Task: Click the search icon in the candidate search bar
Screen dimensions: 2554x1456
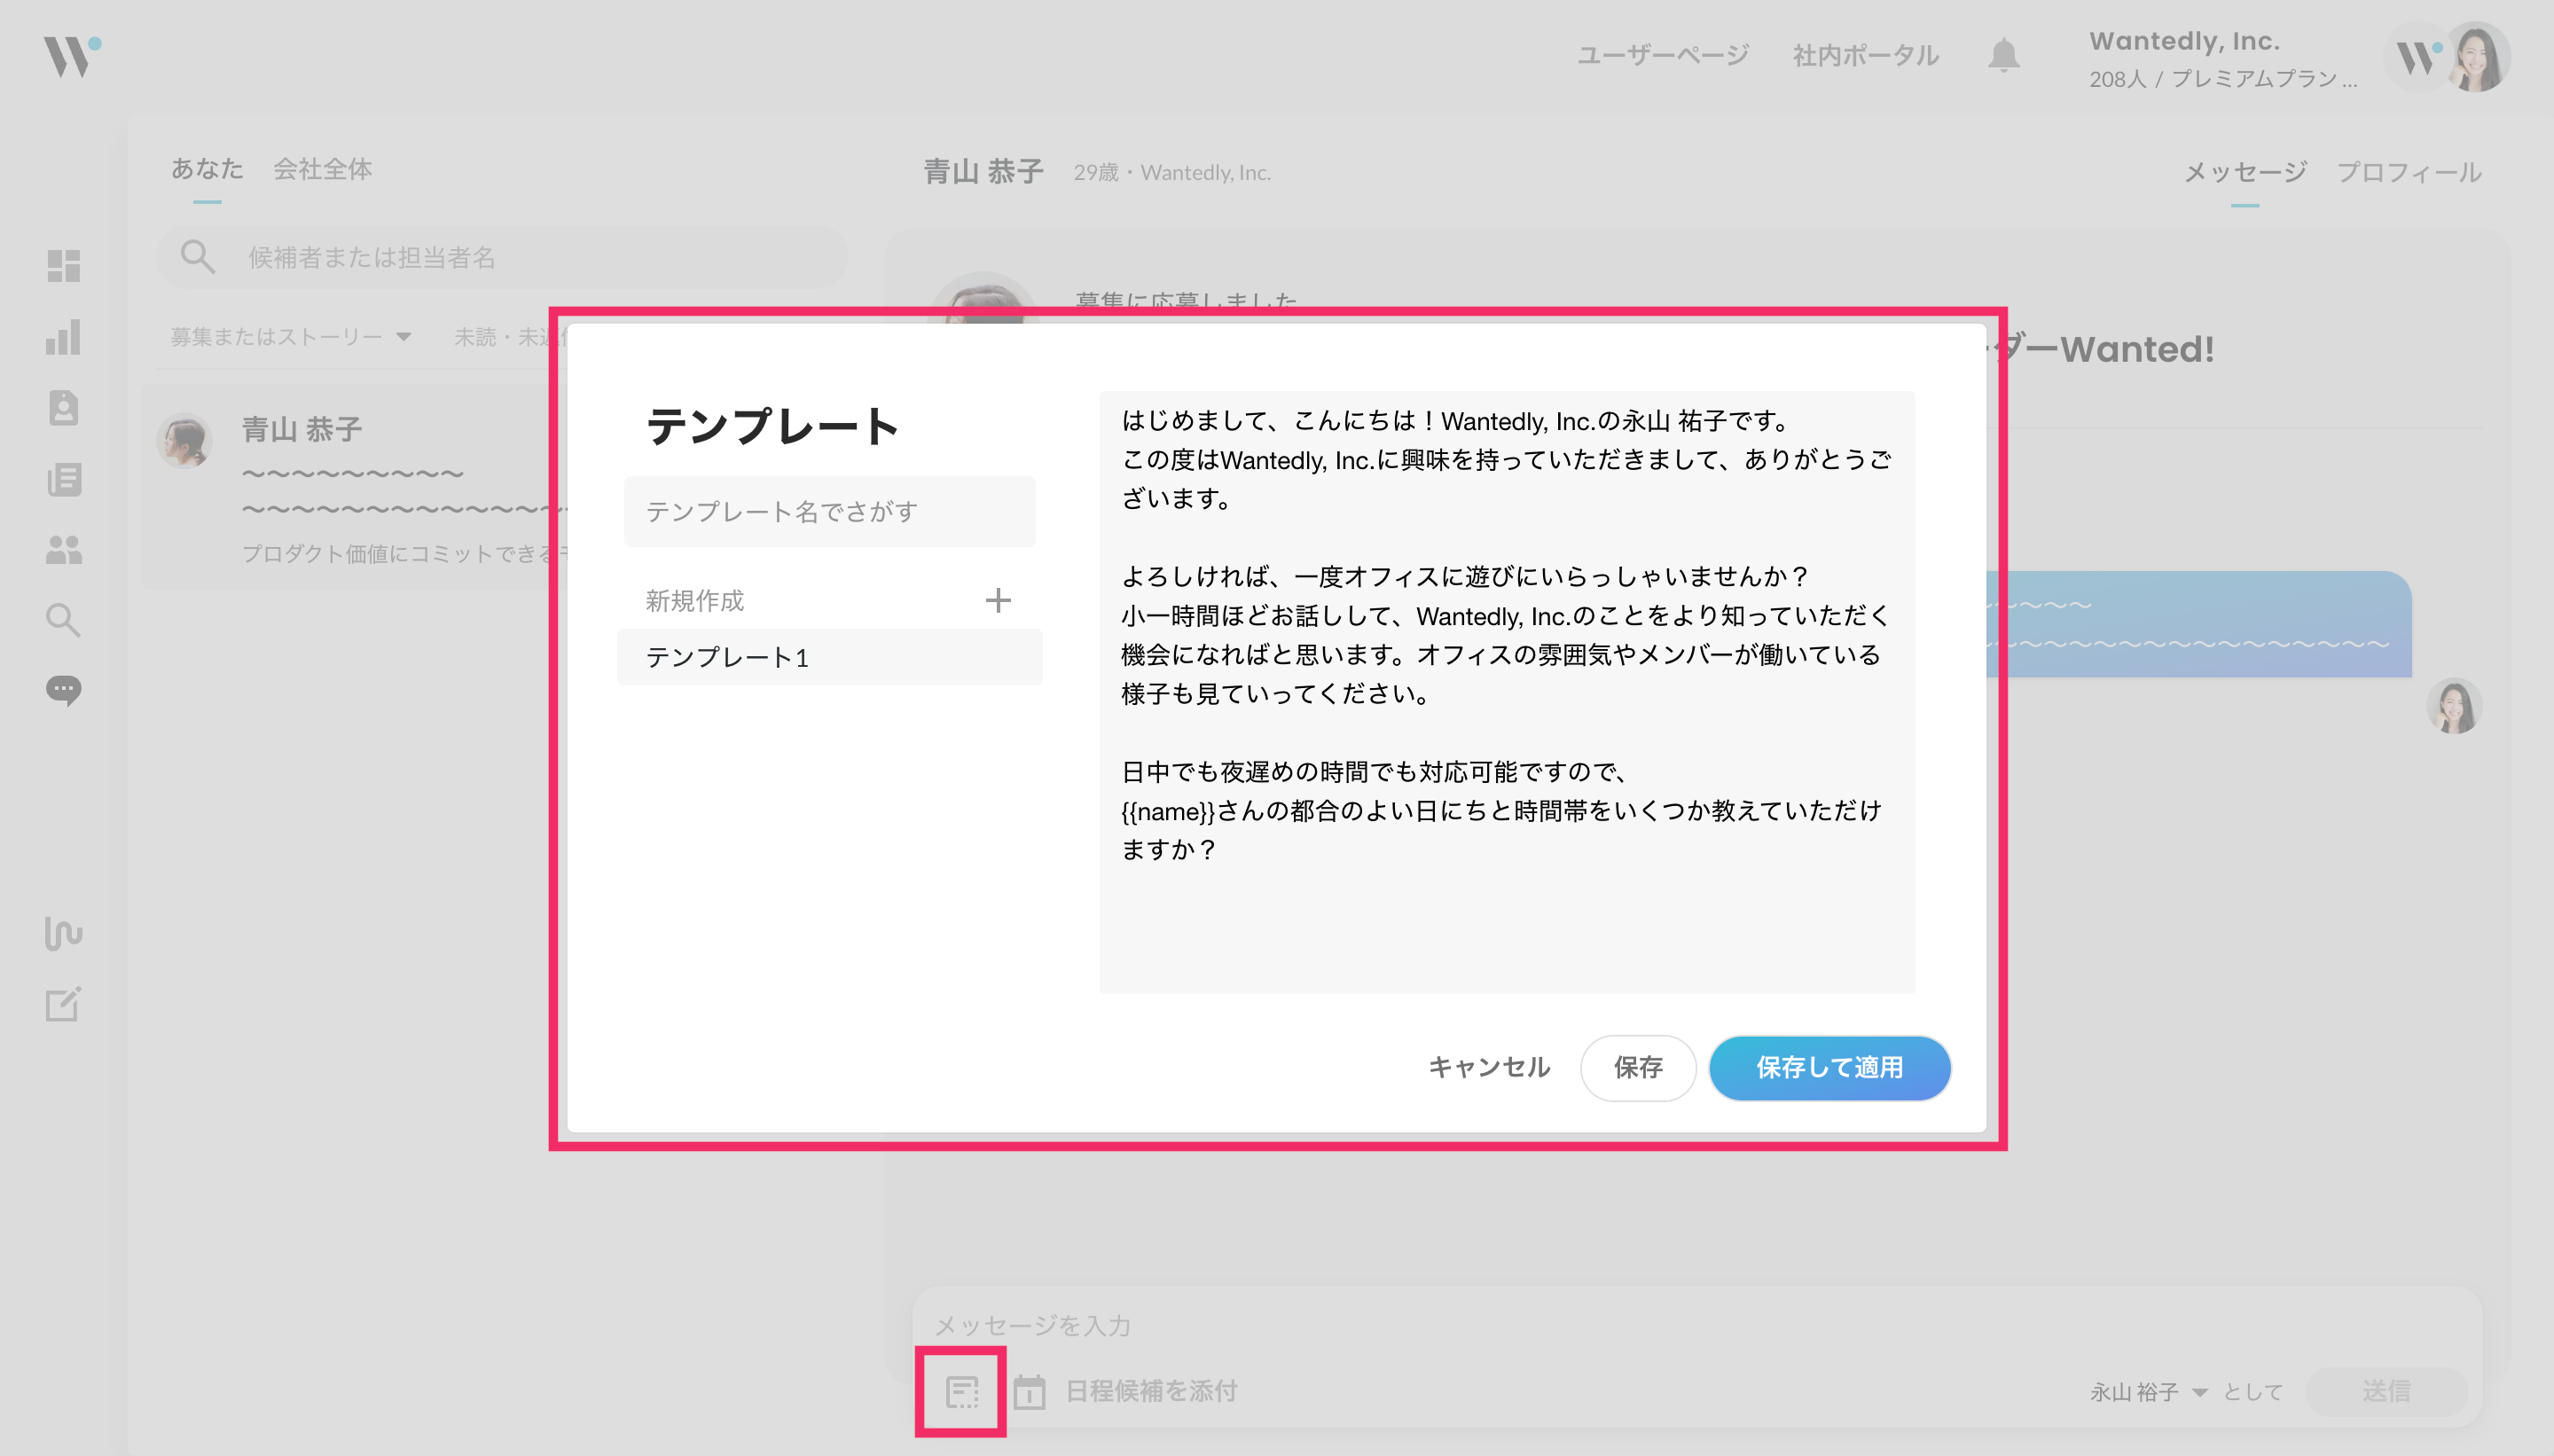Action: pos(197,257)
